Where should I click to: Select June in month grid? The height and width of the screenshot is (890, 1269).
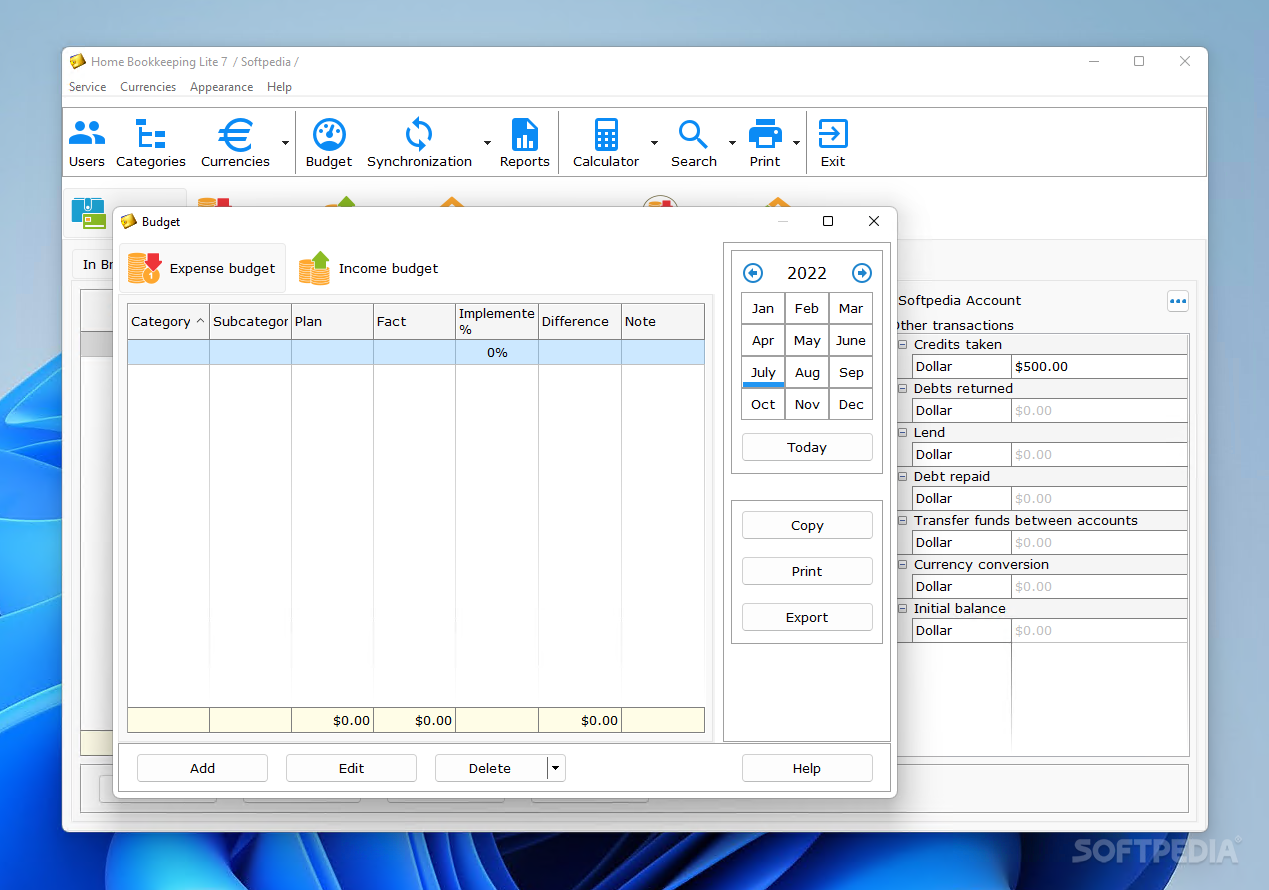coord(851,340)
